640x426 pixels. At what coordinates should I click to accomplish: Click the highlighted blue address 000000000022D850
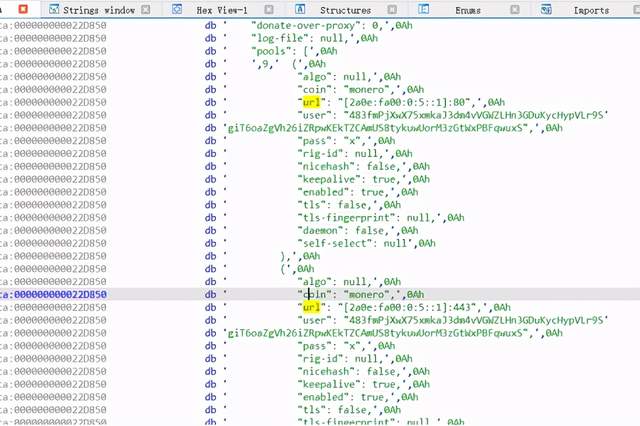[60, 294]
